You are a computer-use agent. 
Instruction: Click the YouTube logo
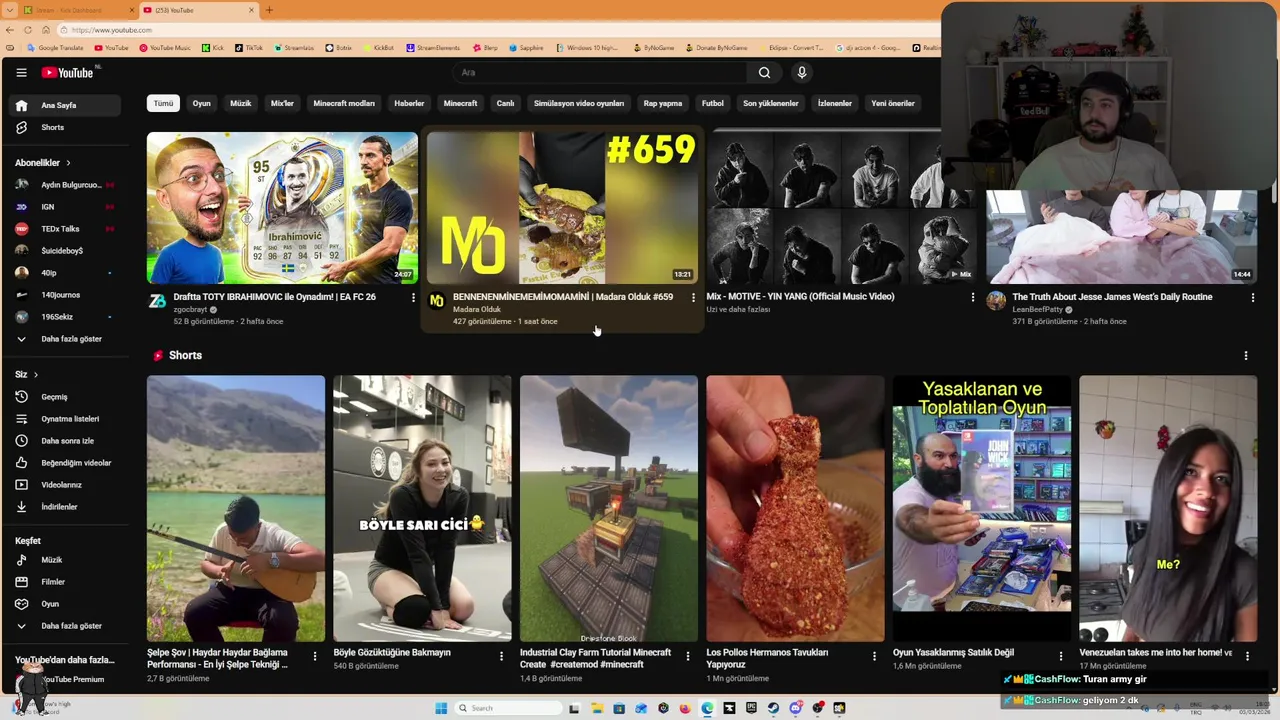67,72
